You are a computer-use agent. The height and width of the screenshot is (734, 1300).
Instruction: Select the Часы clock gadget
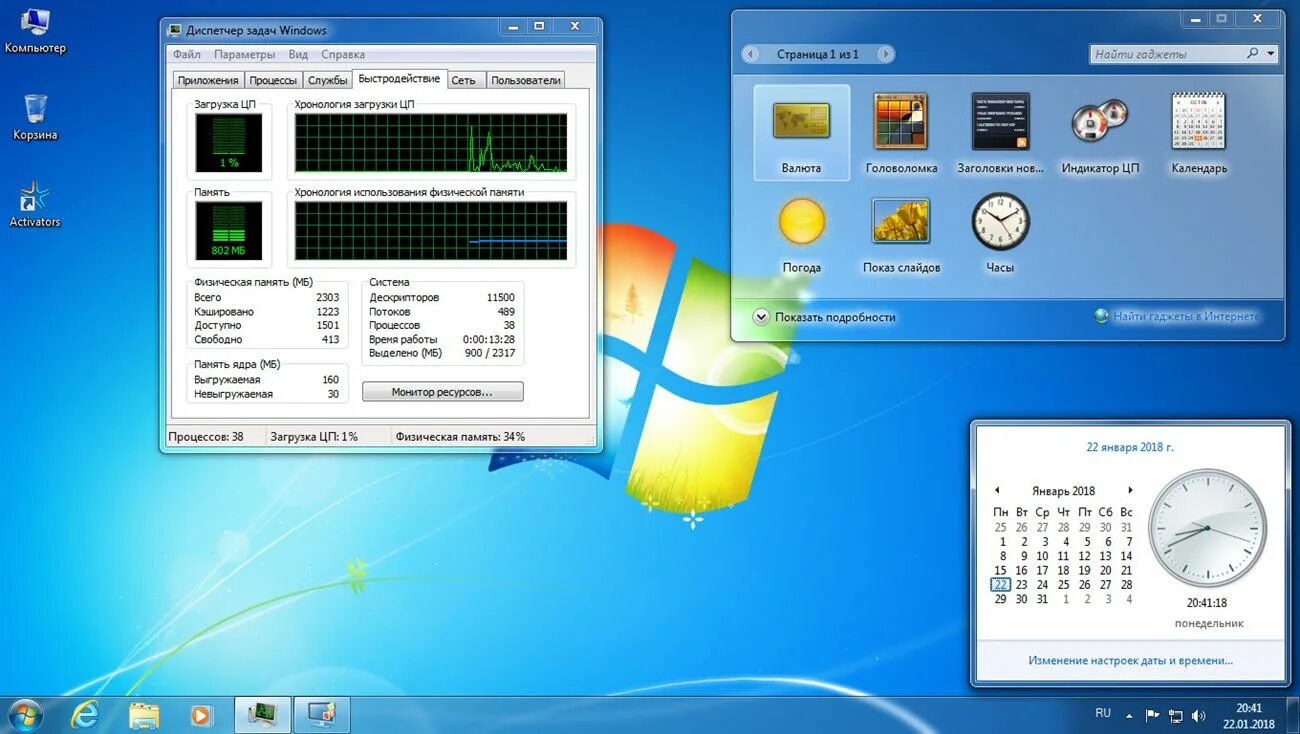coord(1000,232)
